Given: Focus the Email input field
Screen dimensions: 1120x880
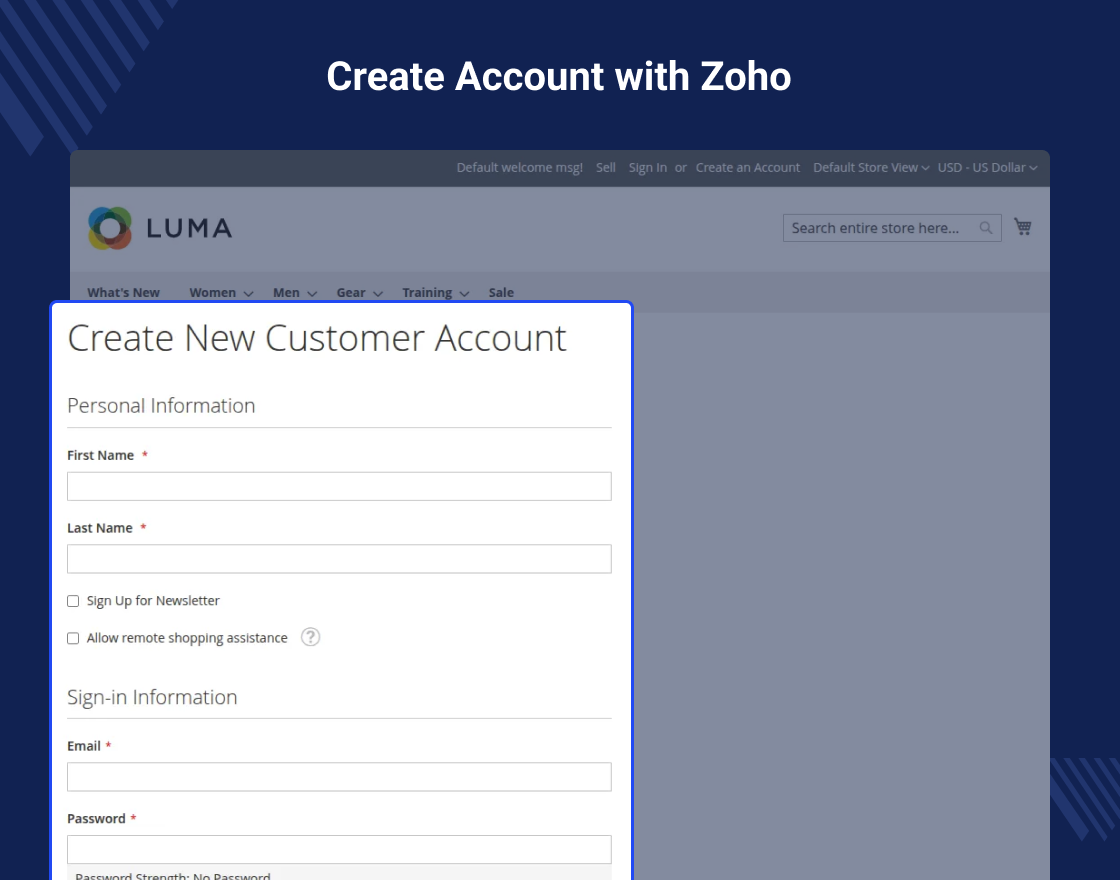Looking at the screenshot, I should tap(339, 776).
